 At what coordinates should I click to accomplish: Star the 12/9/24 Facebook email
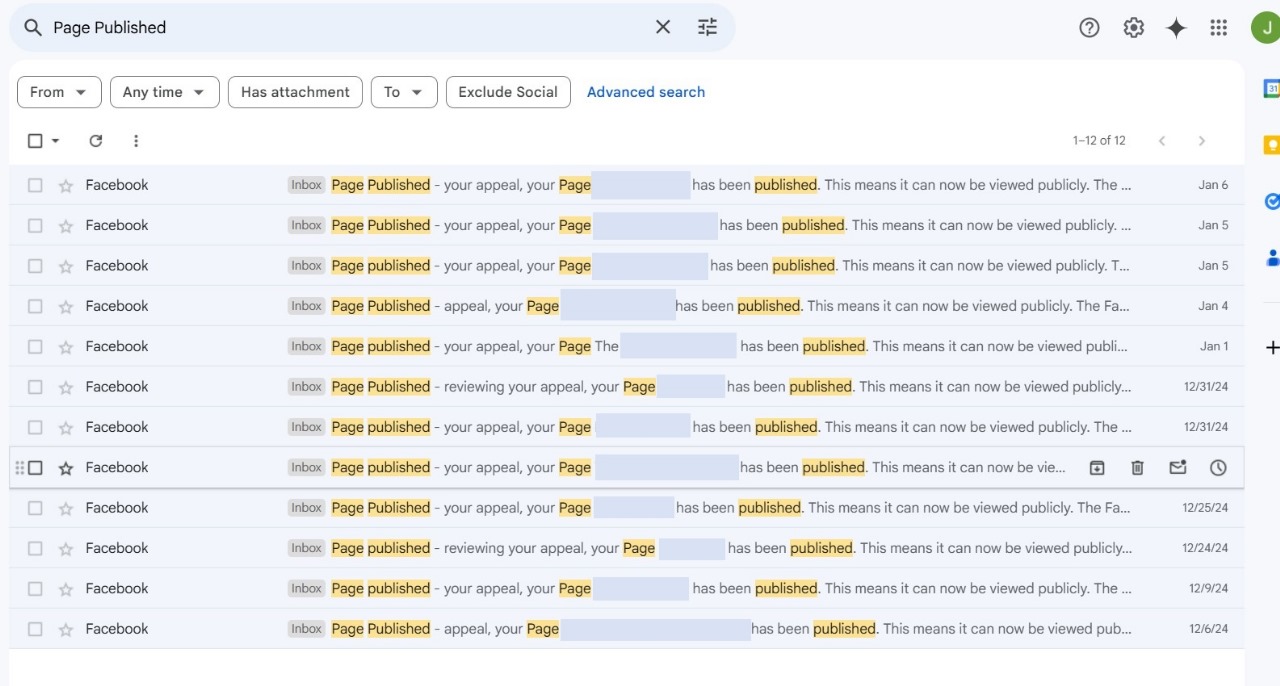click(66, 589)
